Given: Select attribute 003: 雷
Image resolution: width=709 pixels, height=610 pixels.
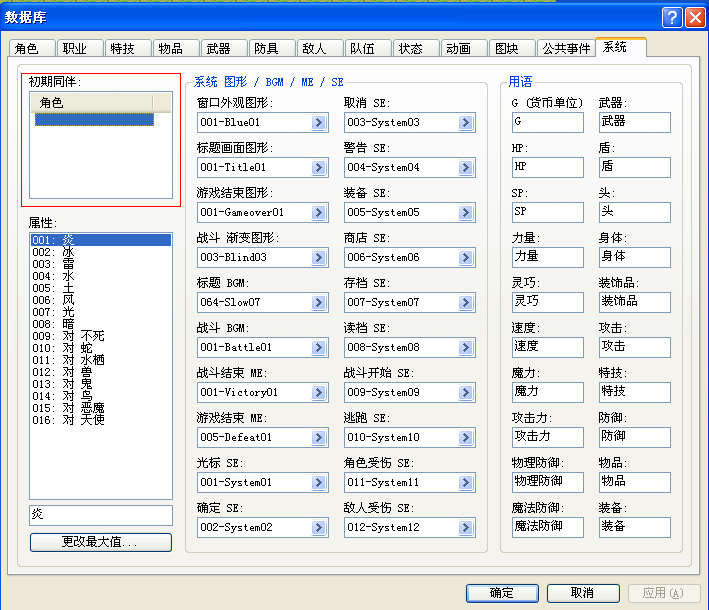Looking at the screenshot, I should (101, 264).
